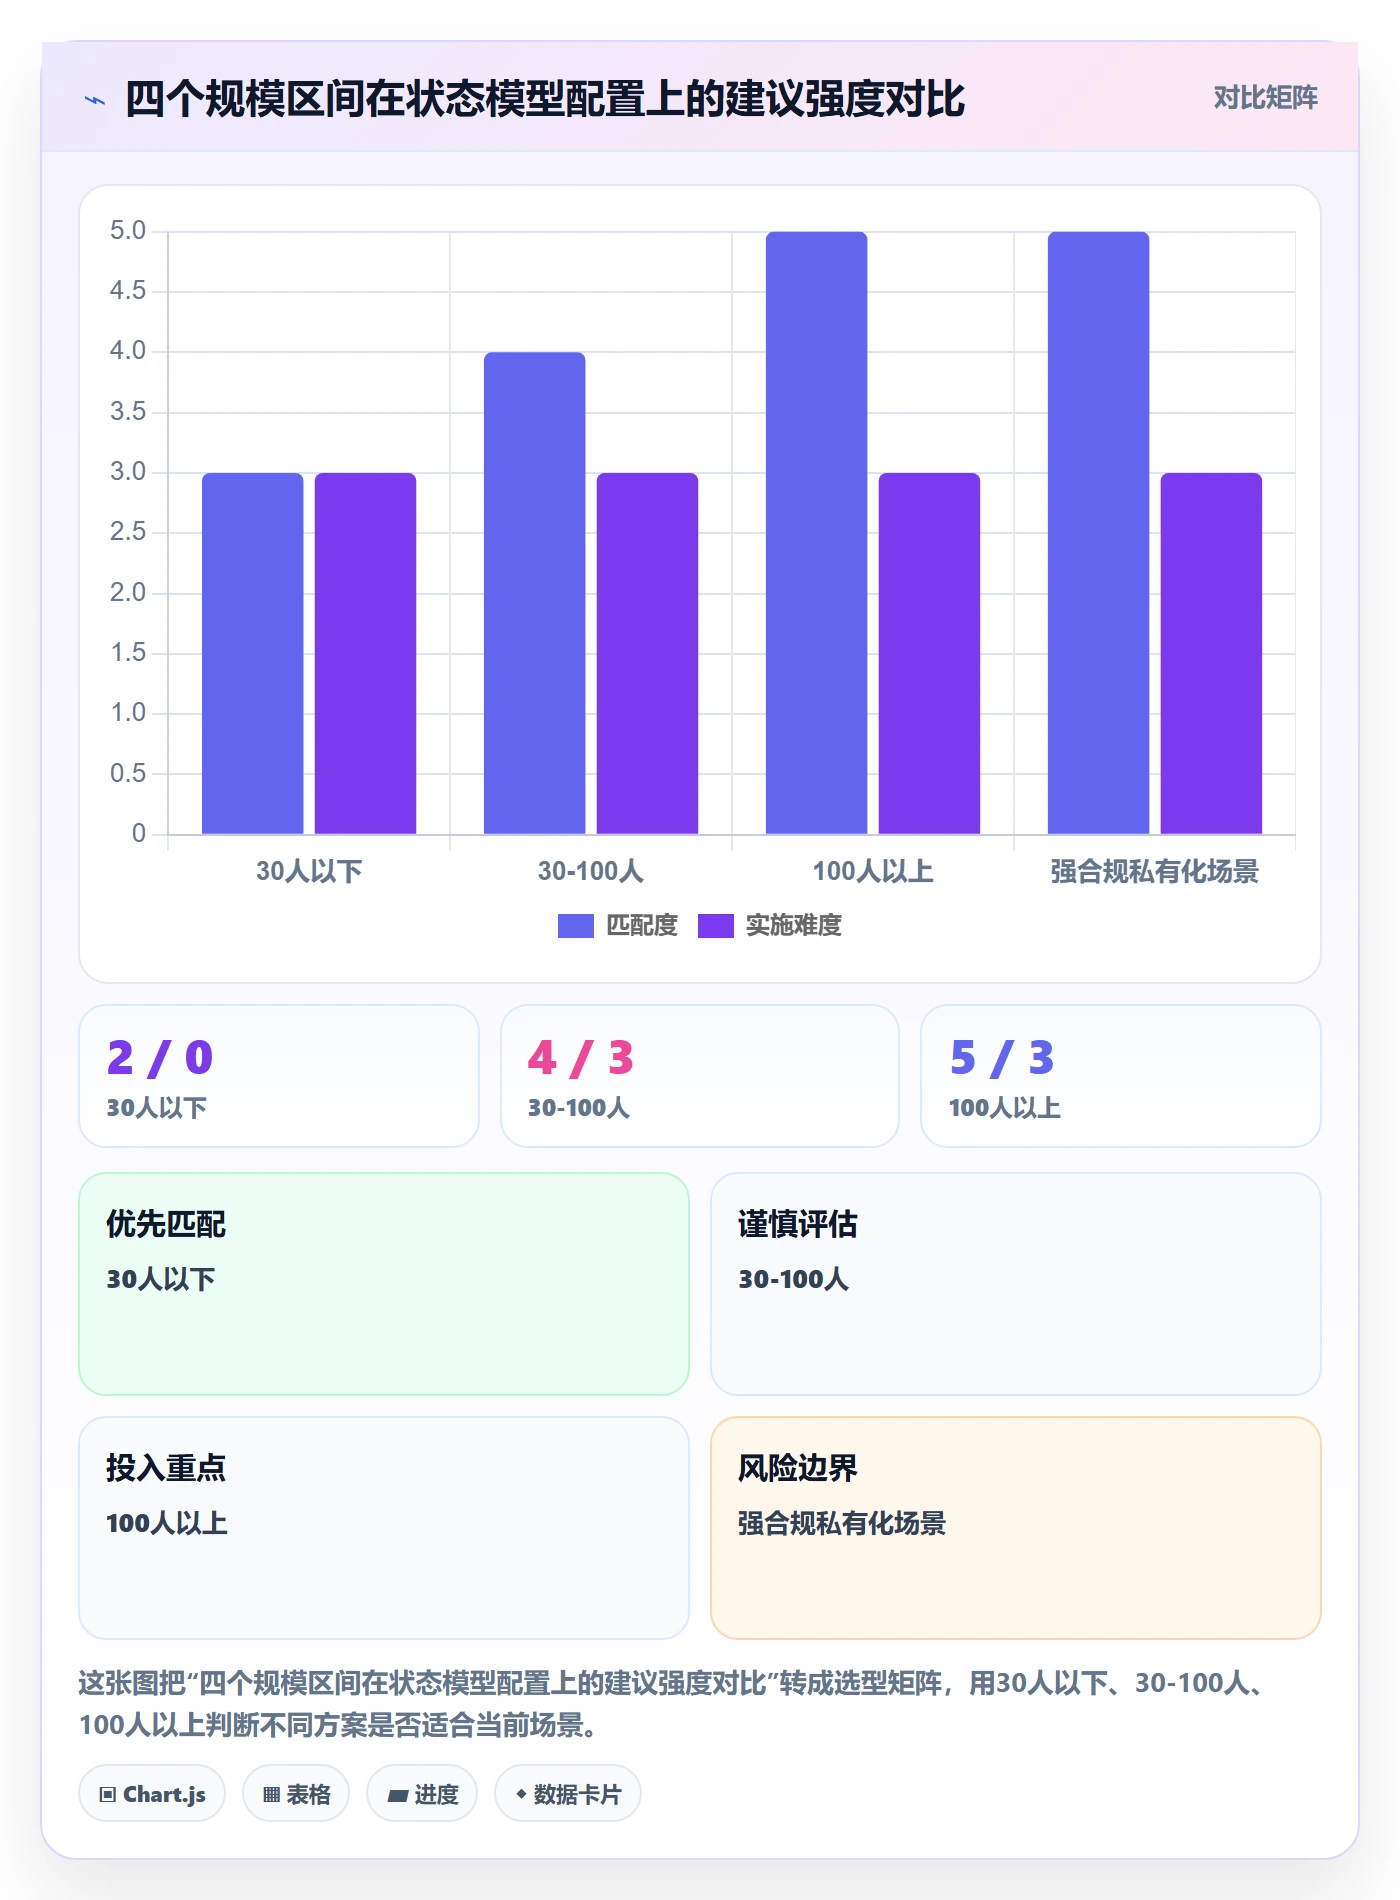1400x1900 pixels.
Task: Click the 2 / 0 stat value
Action: click(x=160, y=1058)
